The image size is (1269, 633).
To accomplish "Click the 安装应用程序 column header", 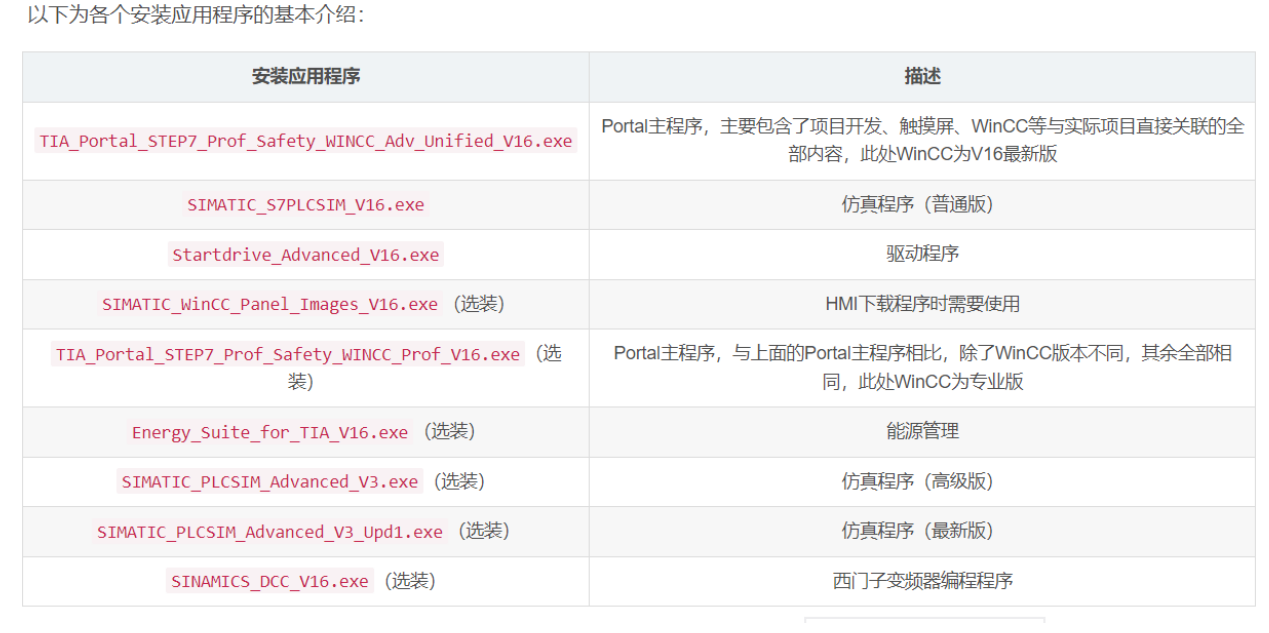I will click(x=306, y=77).
